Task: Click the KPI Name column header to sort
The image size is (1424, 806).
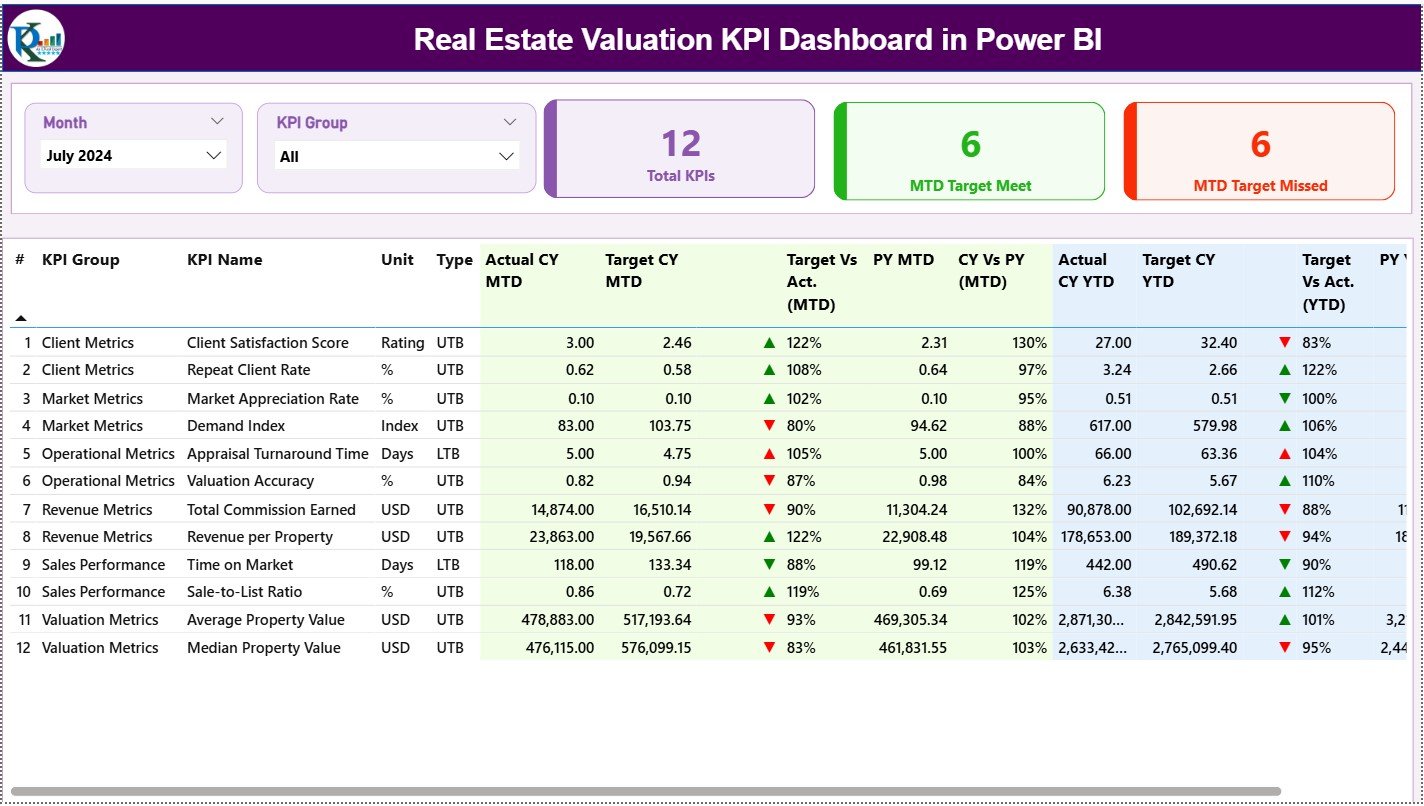Action: point(222,259)
